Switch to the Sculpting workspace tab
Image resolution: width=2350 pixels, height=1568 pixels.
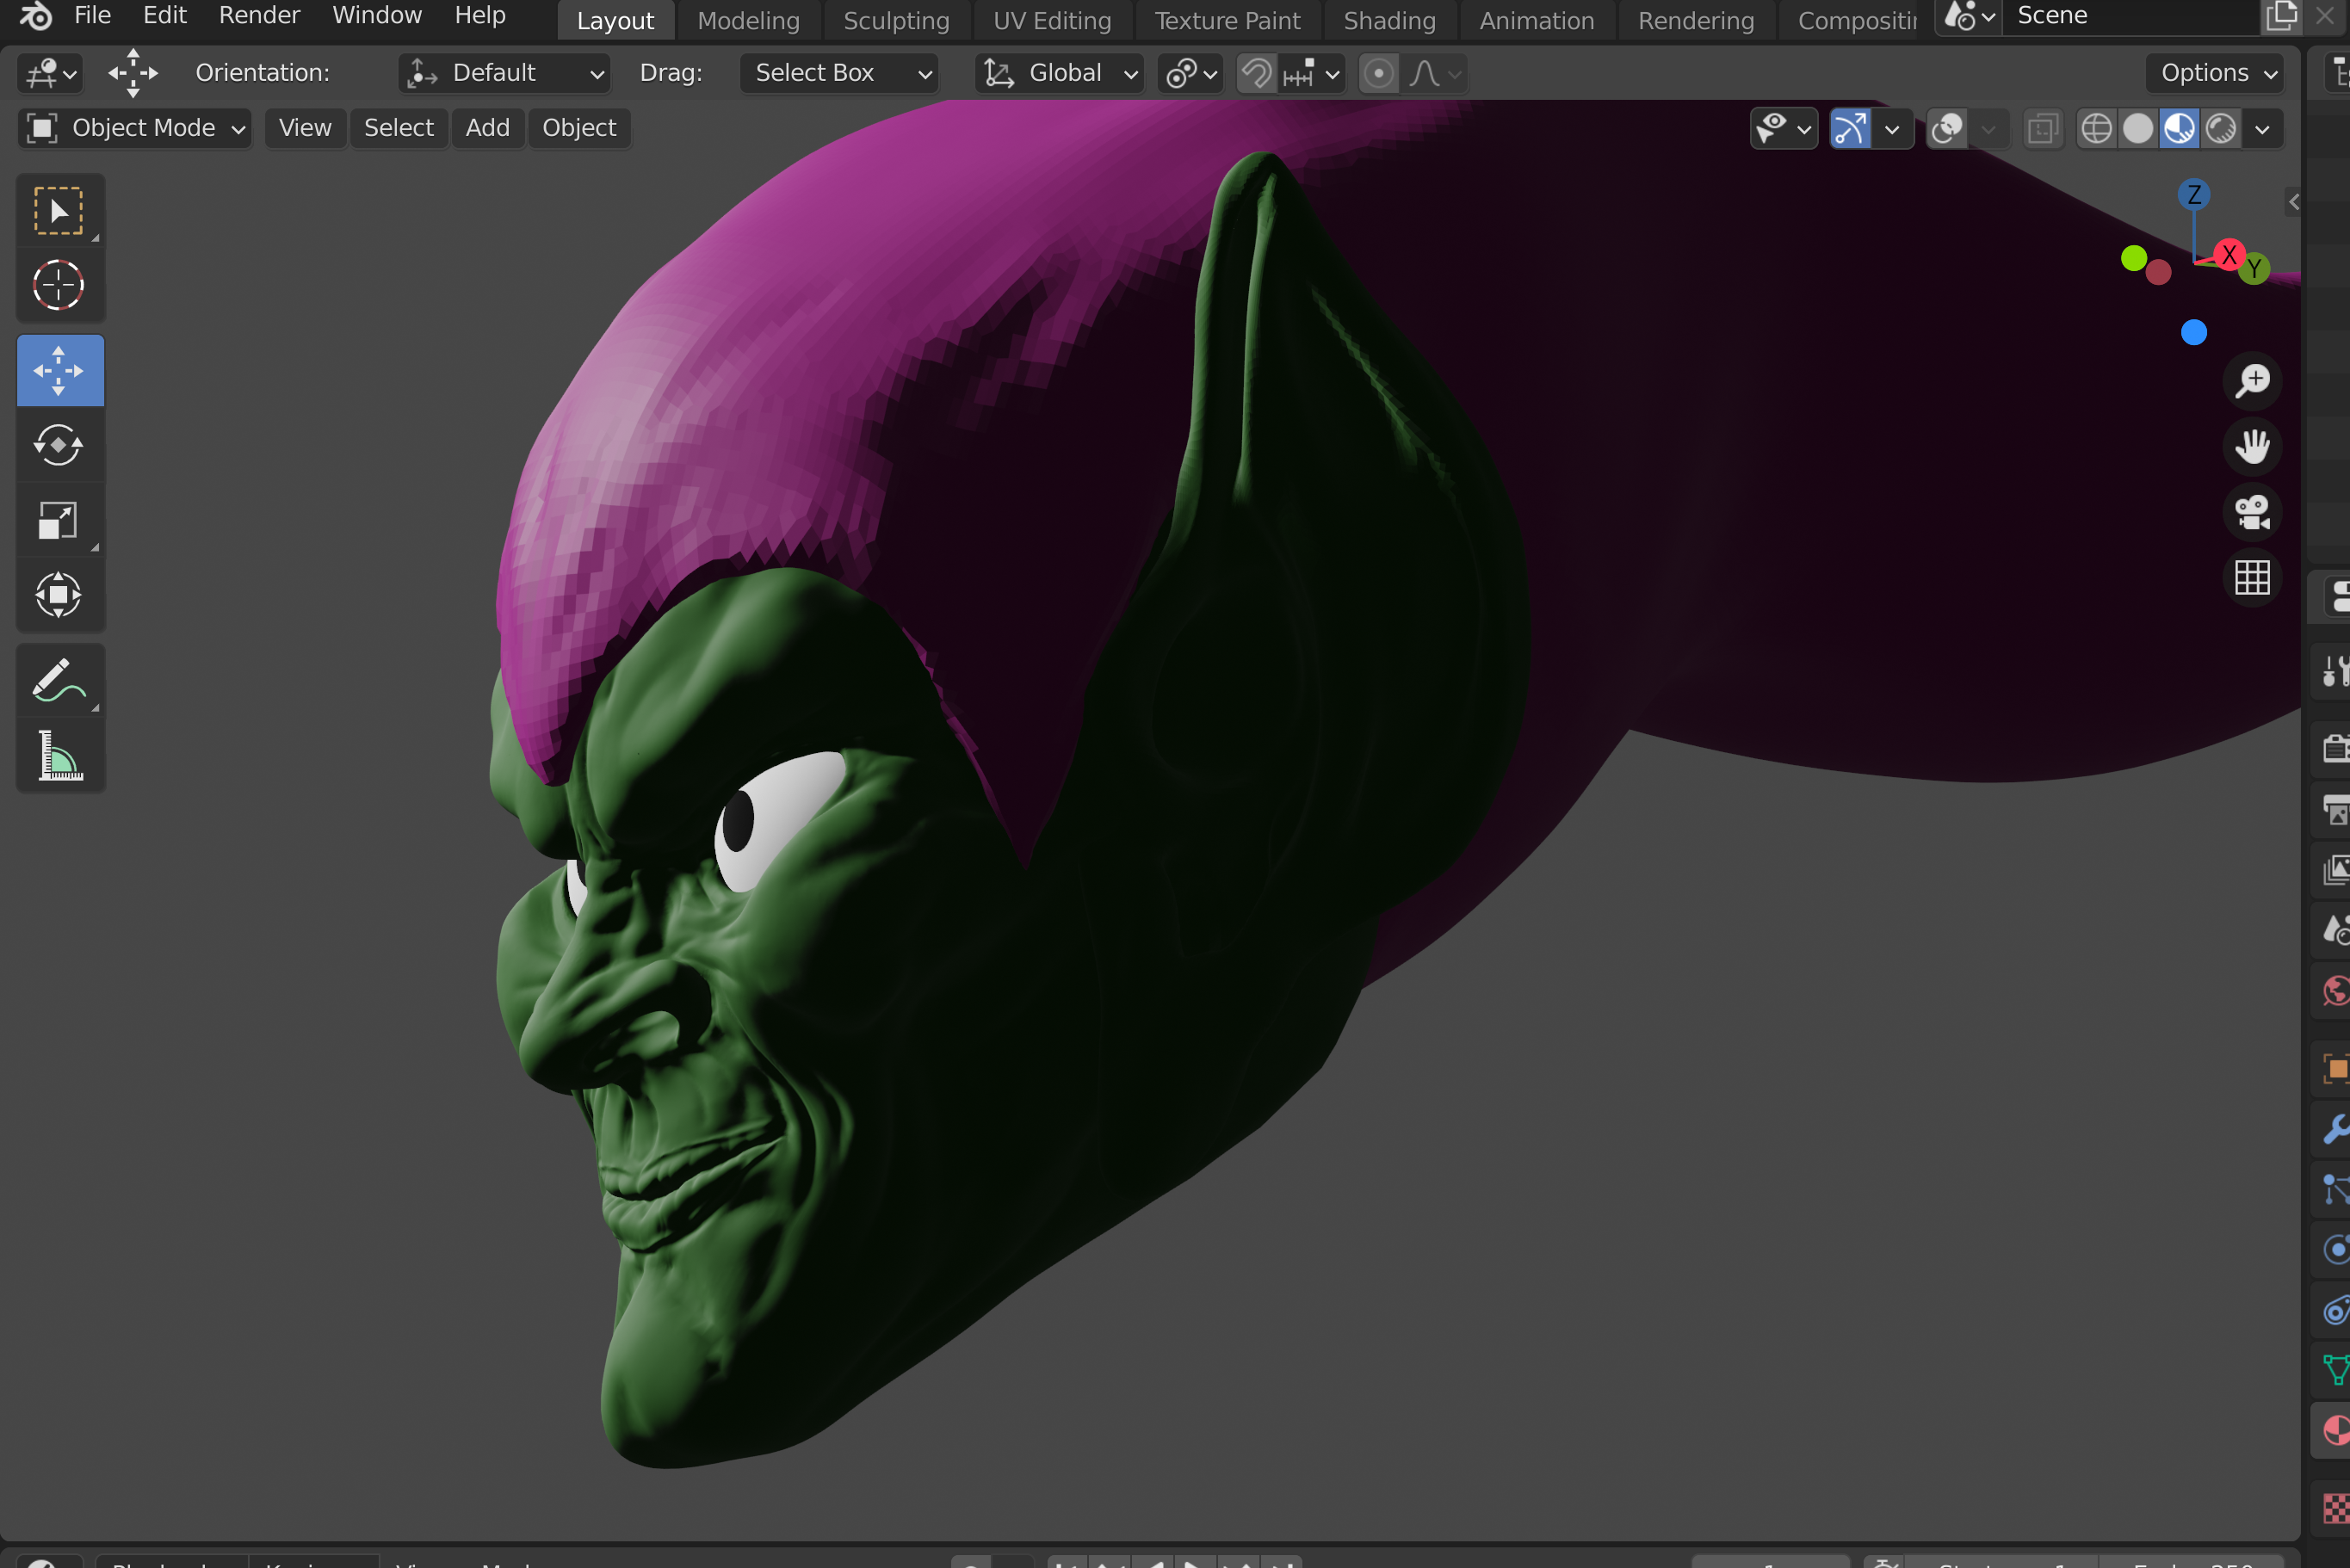(896, 20)
